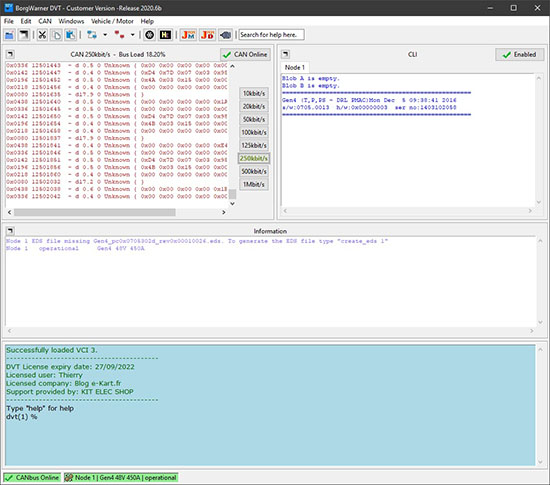Viewport: 550px width, 485px height.
Task: Click the CAN log scroll up arrow
Action: [232, 66]
